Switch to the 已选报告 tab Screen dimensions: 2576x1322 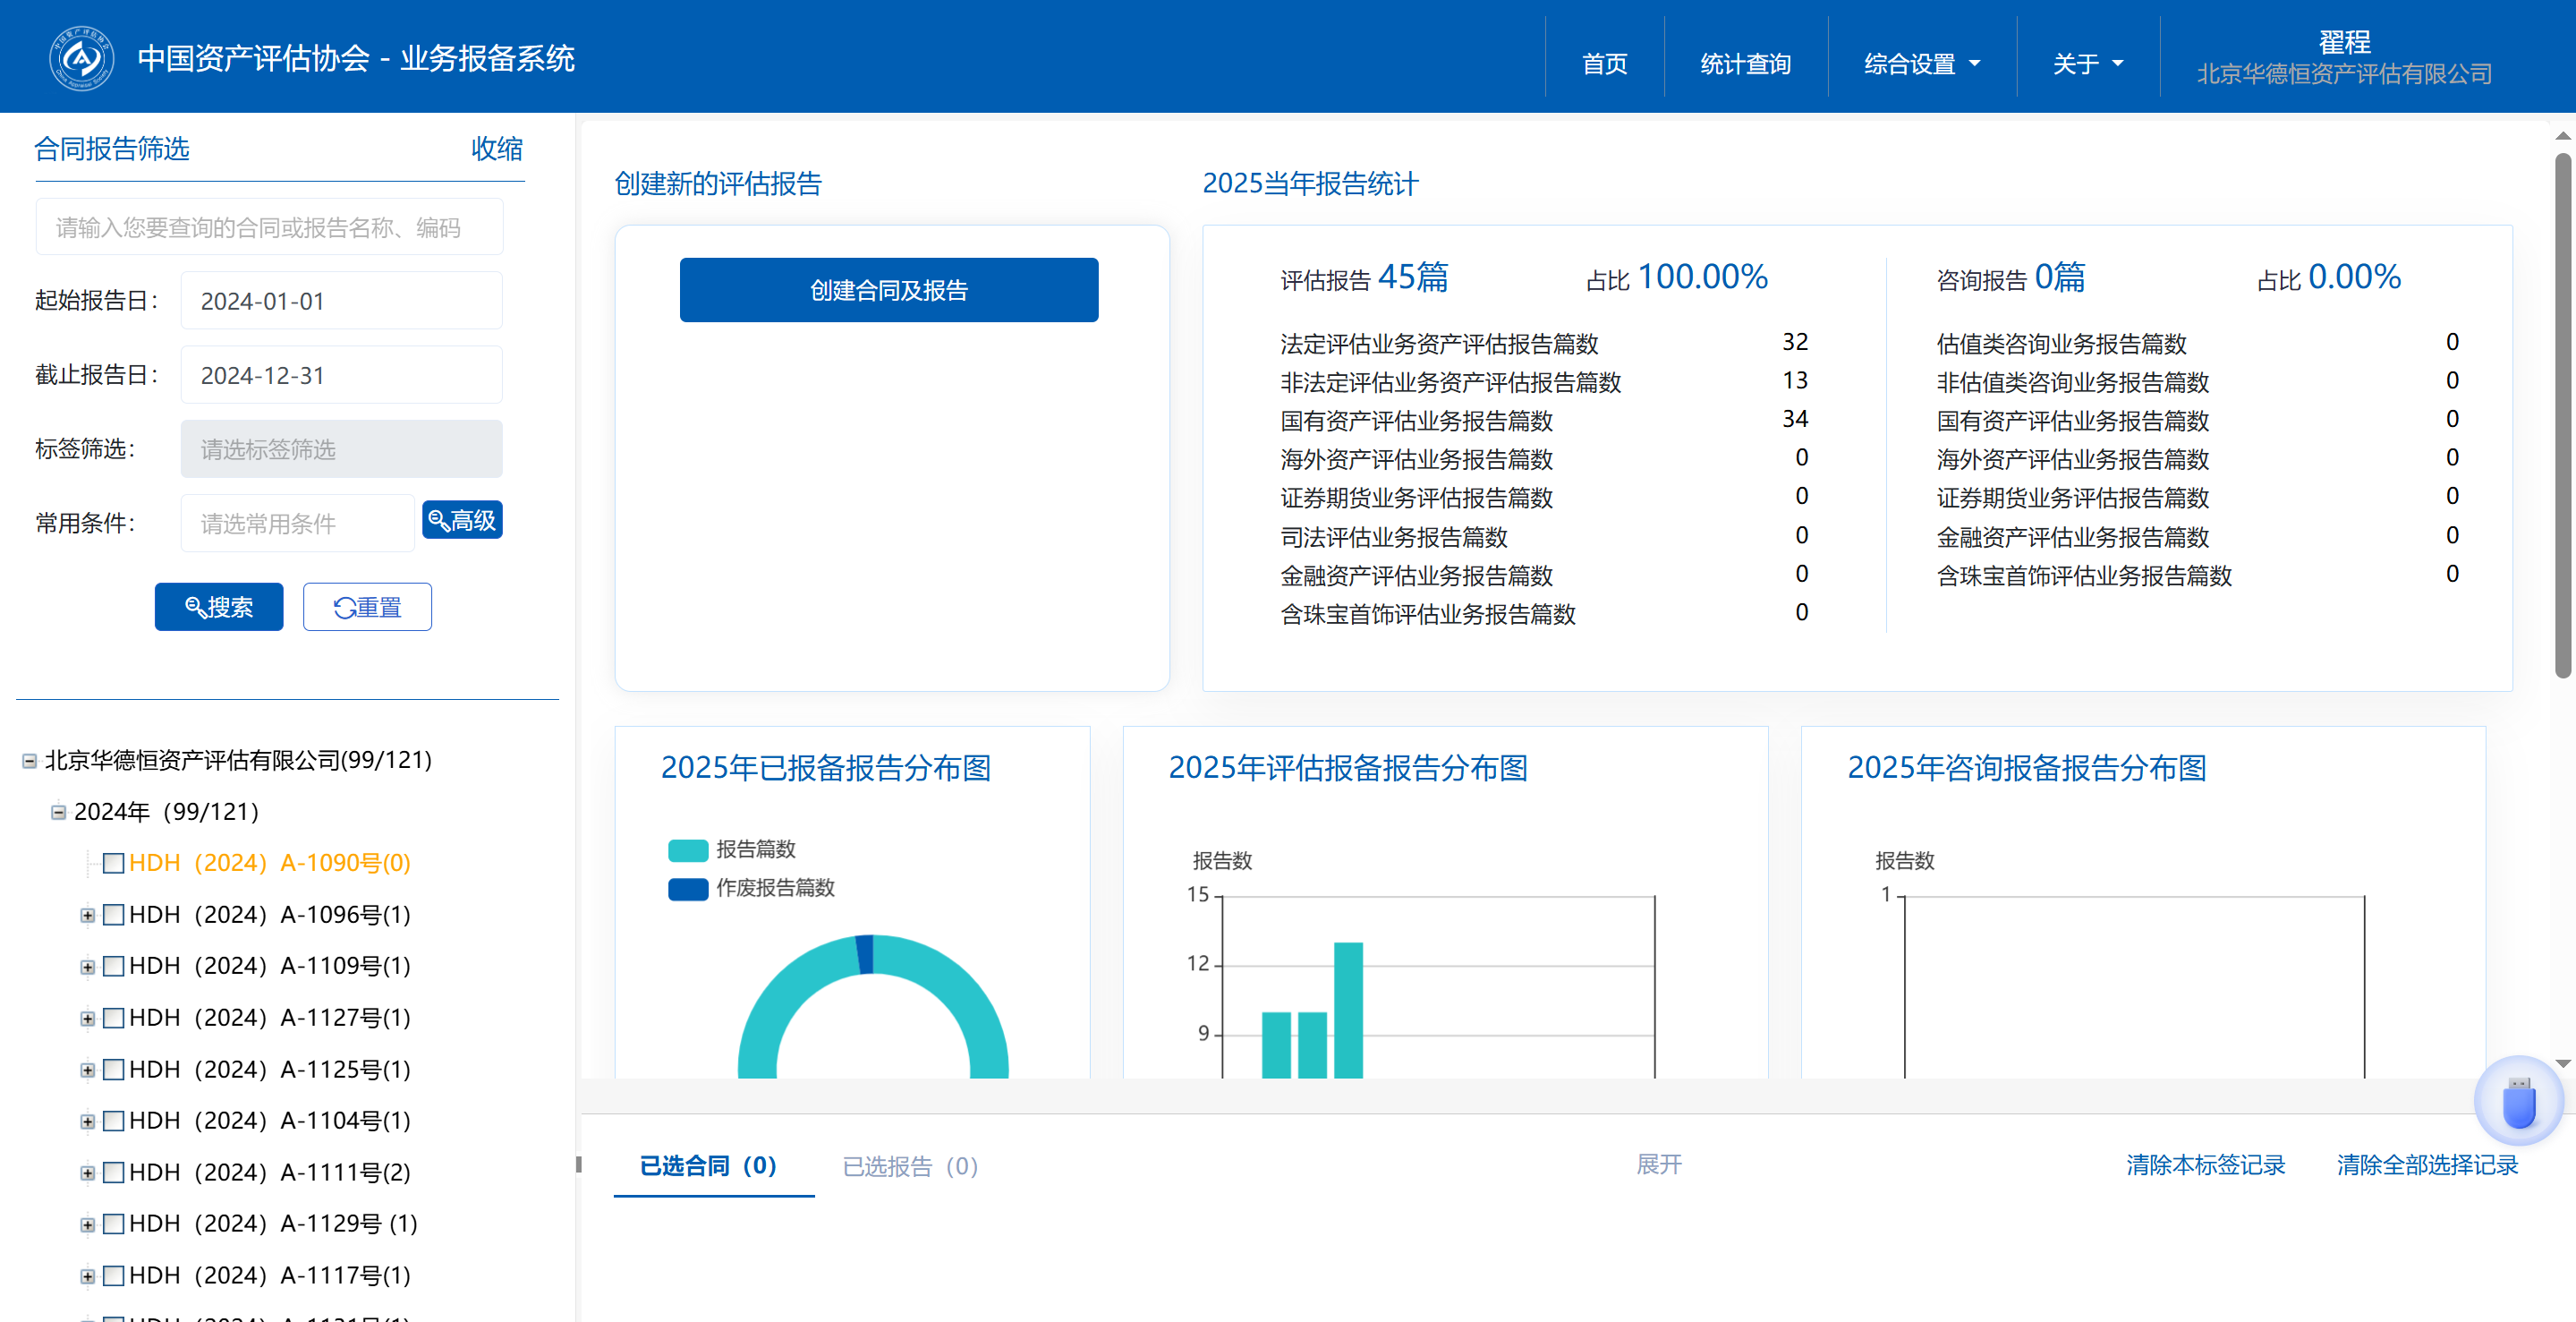[x=910, y=1166]
